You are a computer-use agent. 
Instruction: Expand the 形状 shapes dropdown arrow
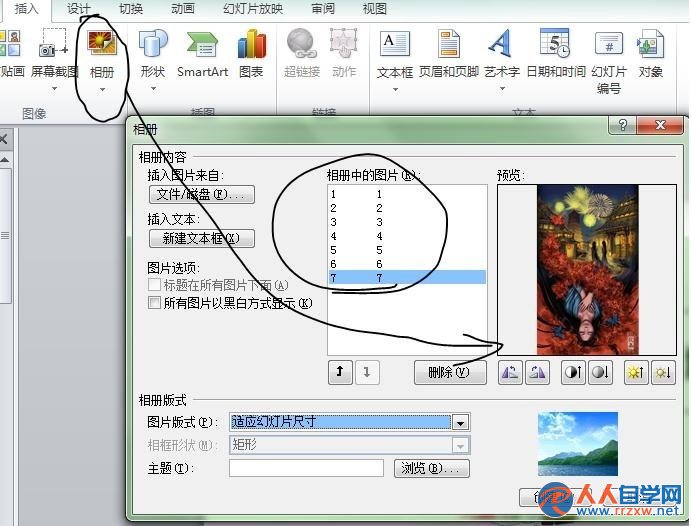[153, 89]
